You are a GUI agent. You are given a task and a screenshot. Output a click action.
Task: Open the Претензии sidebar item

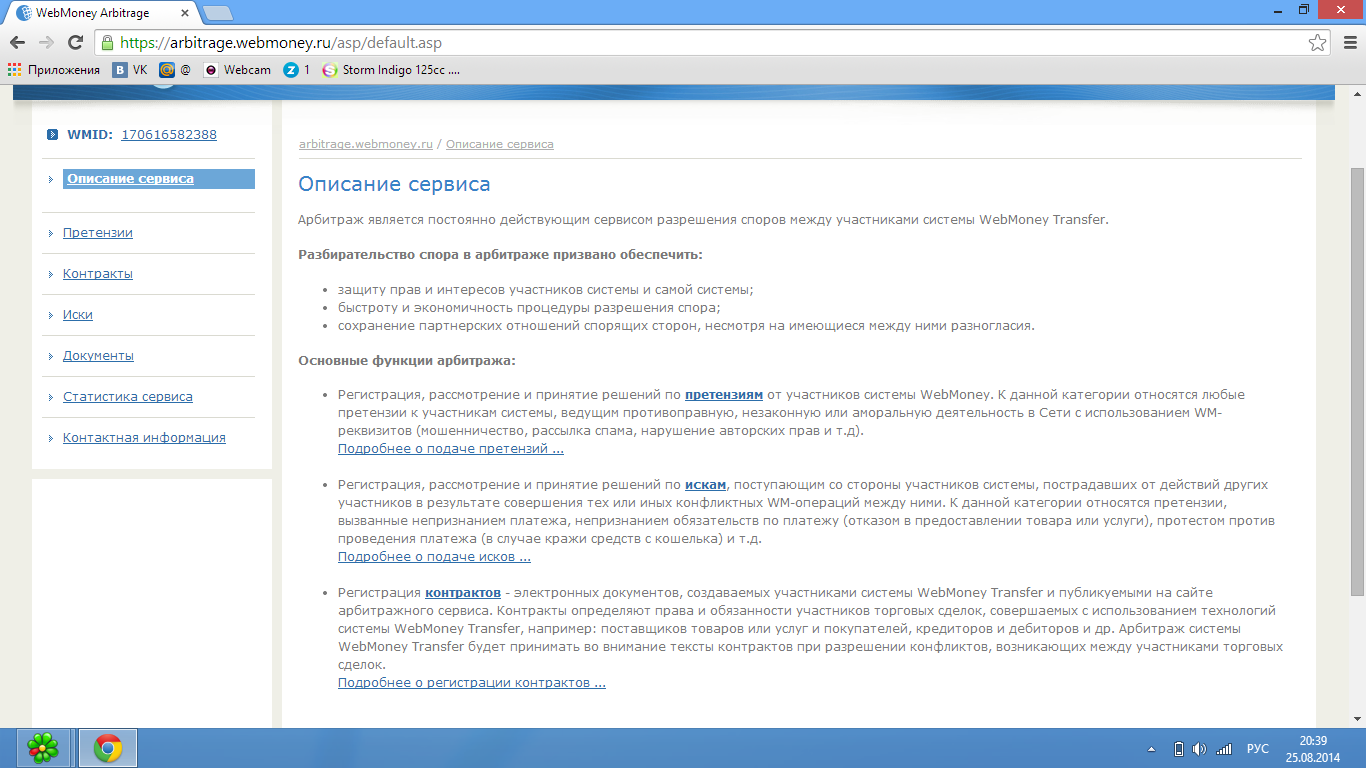98,233
